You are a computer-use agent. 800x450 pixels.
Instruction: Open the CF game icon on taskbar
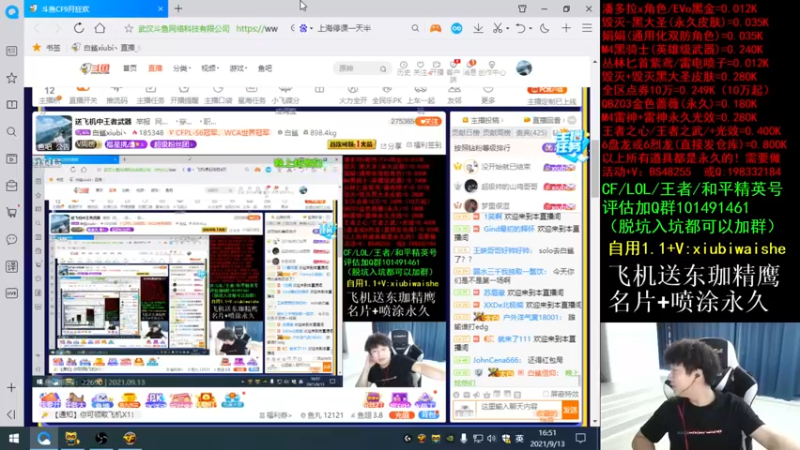pos(129,438)
